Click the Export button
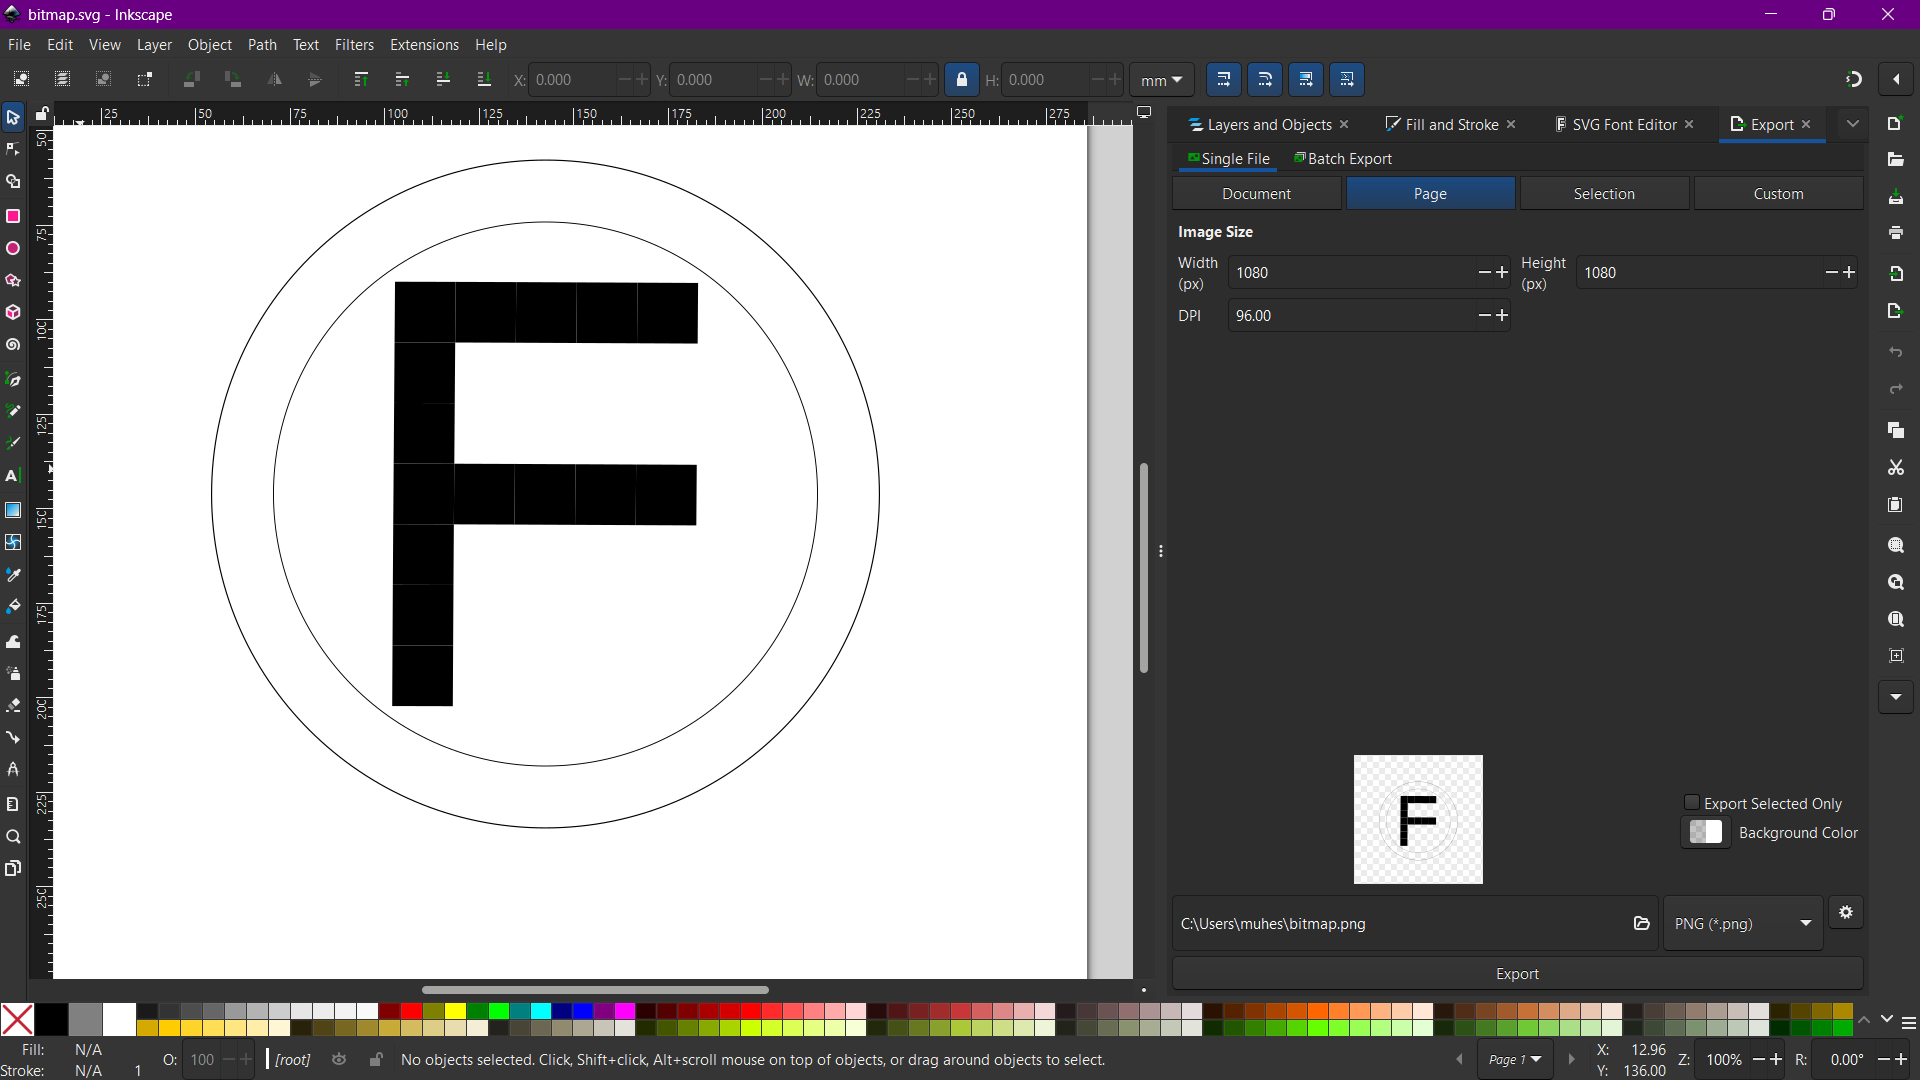This screenshot has width=1920, height=1080. 1517,973
